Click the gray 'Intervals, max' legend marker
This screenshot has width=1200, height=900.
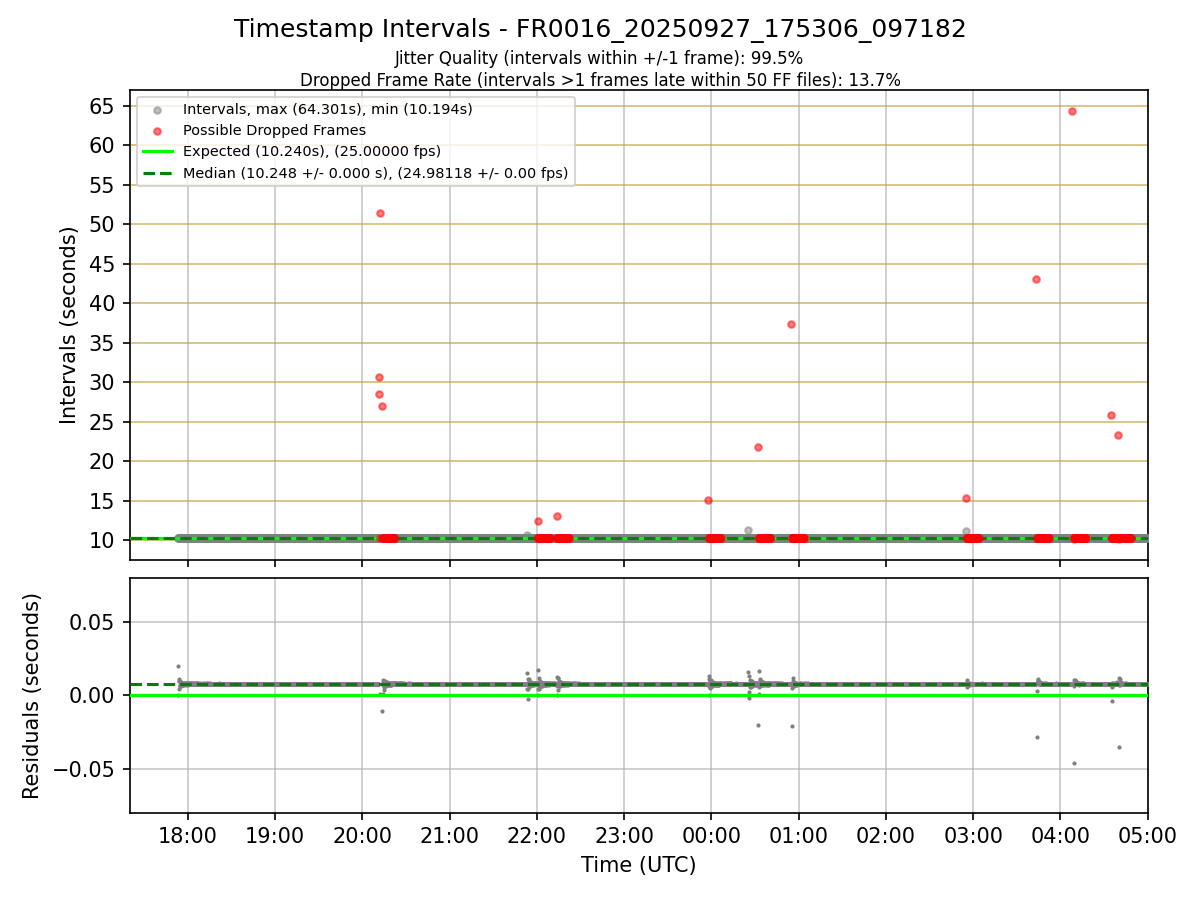point(158,109)
